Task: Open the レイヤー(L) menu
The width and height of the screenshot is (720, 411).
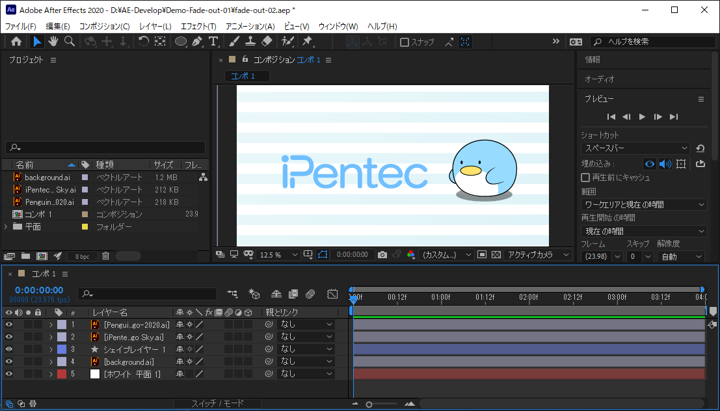Action: [x=155, y=26]
